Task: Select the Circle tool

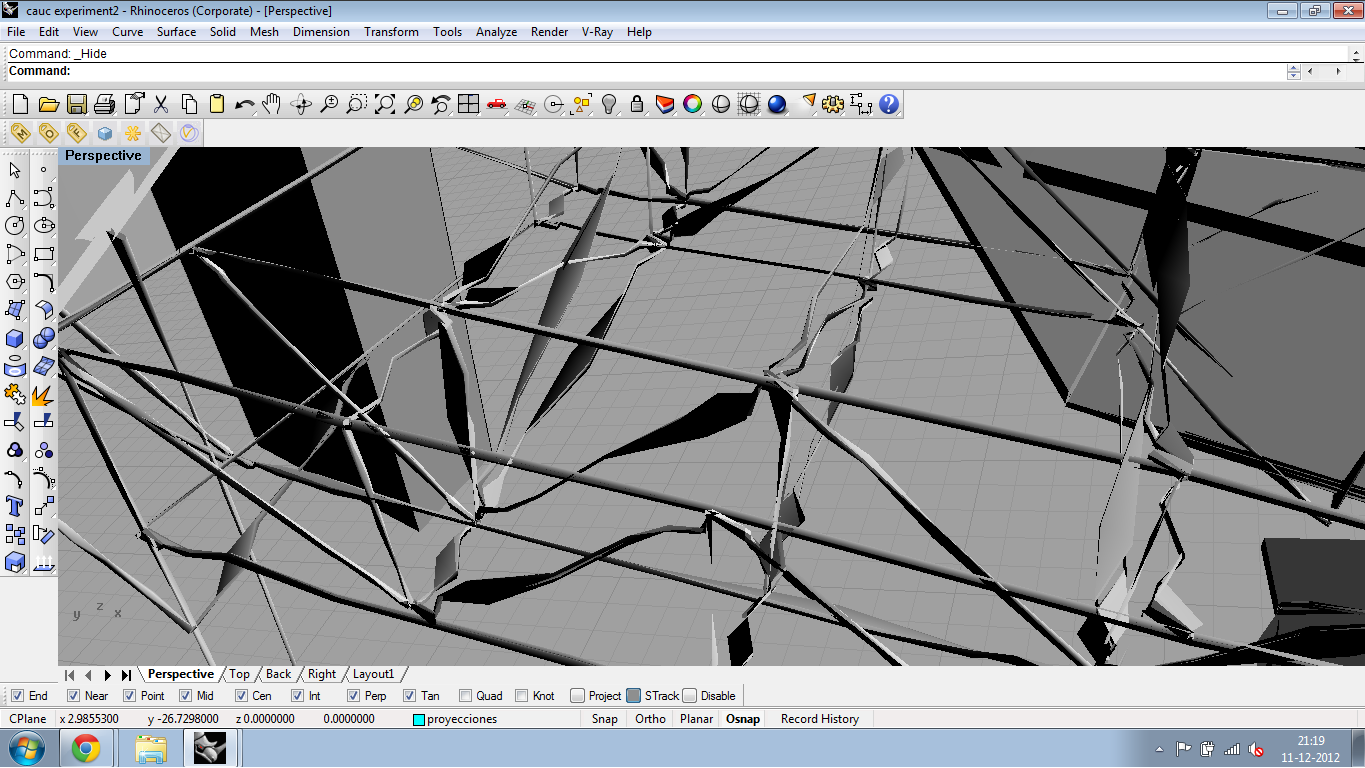Action: pyautogui.click(x=15, y=226)
